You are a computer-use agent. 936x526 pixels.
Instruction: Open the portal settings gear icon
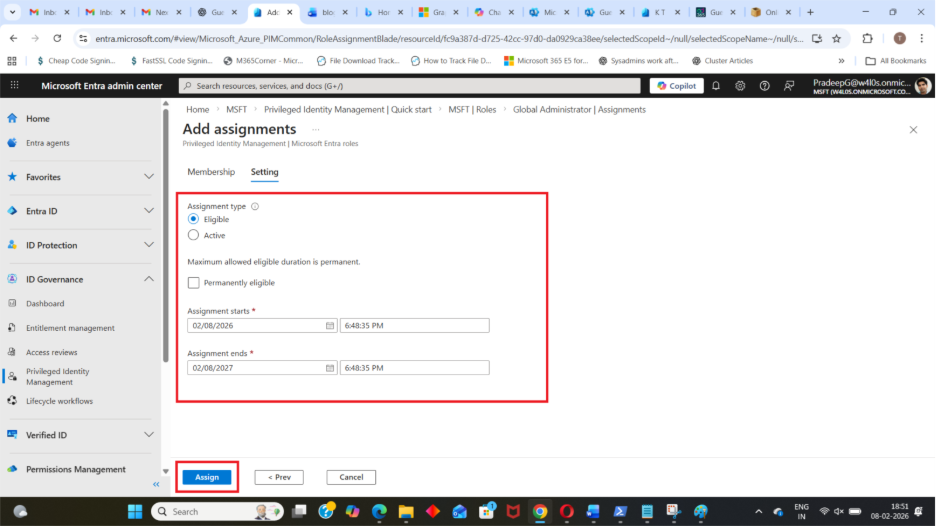click(740, 86)
